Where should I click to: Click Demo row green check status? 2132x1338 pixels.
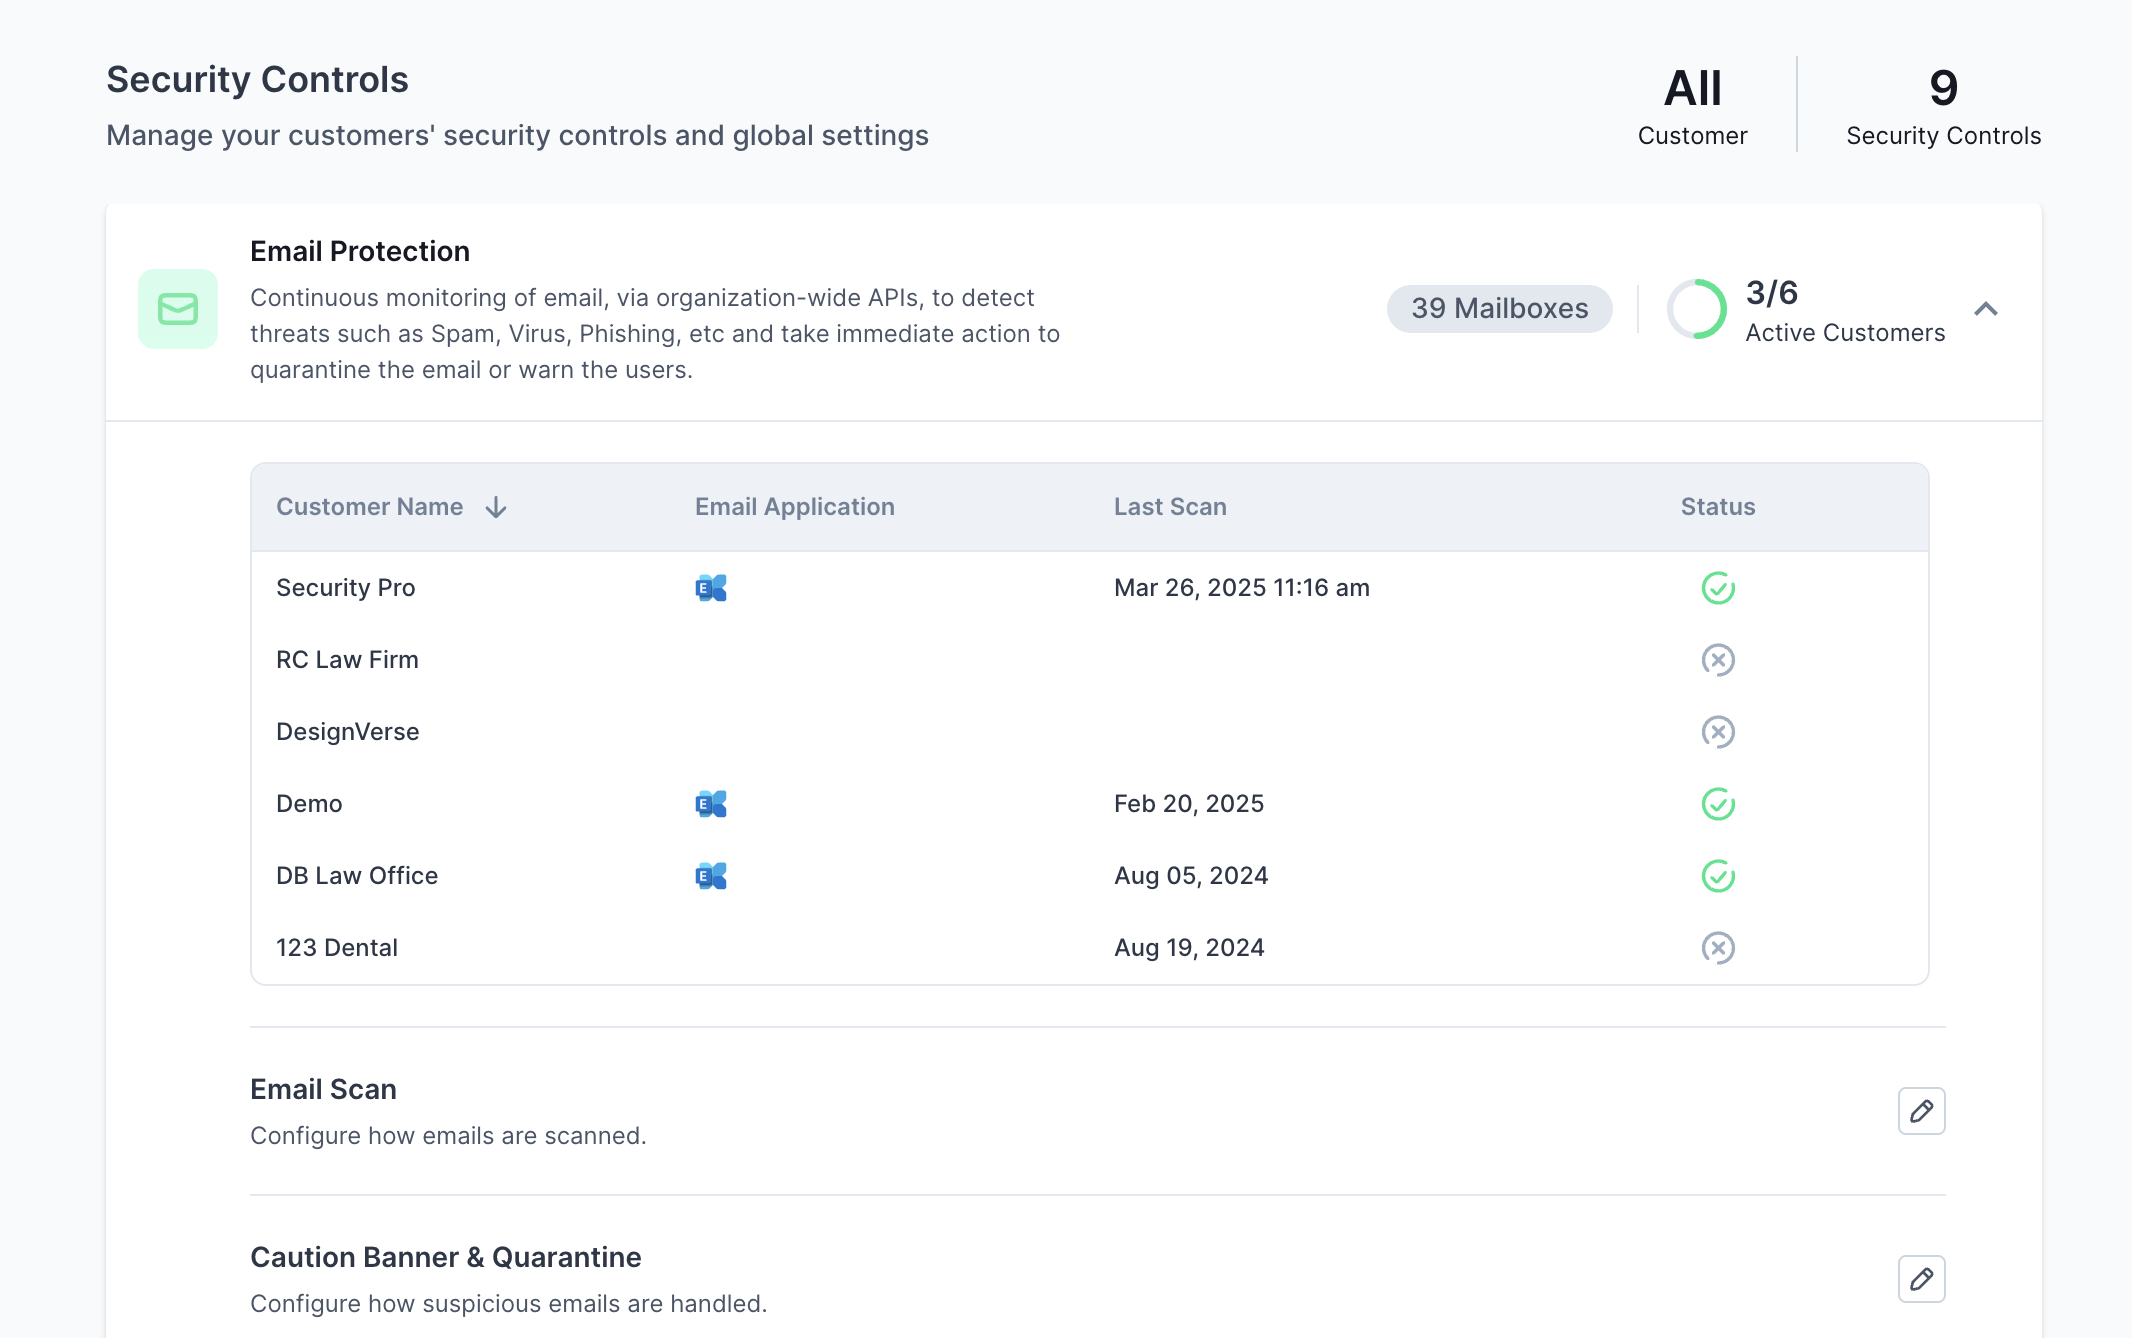pos(1718,804)
